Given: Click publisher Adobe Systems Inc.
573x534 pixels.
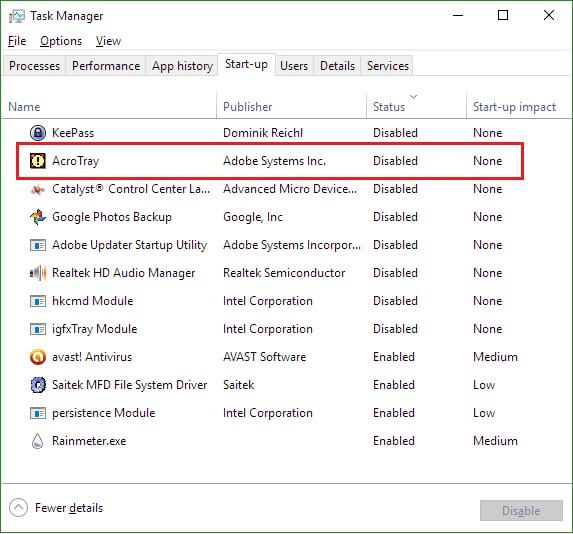Looking at the screenshot, I should [274, 161].
